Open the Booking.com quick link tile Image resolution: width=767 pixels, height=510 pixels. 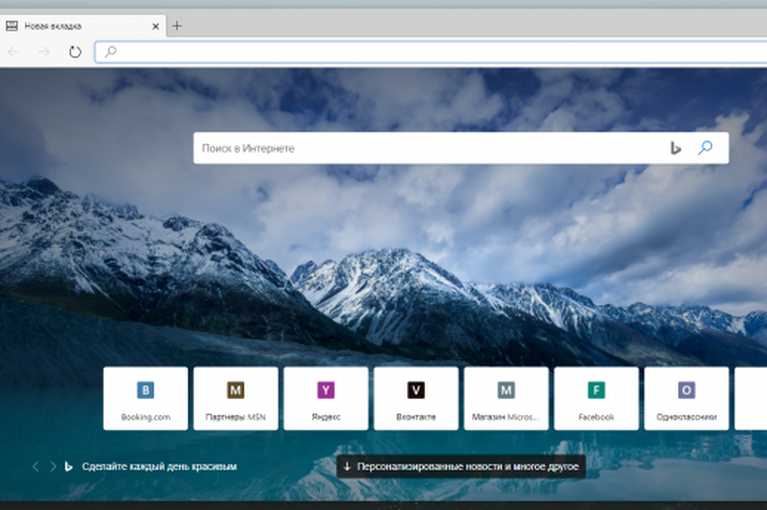click(145, 399)
